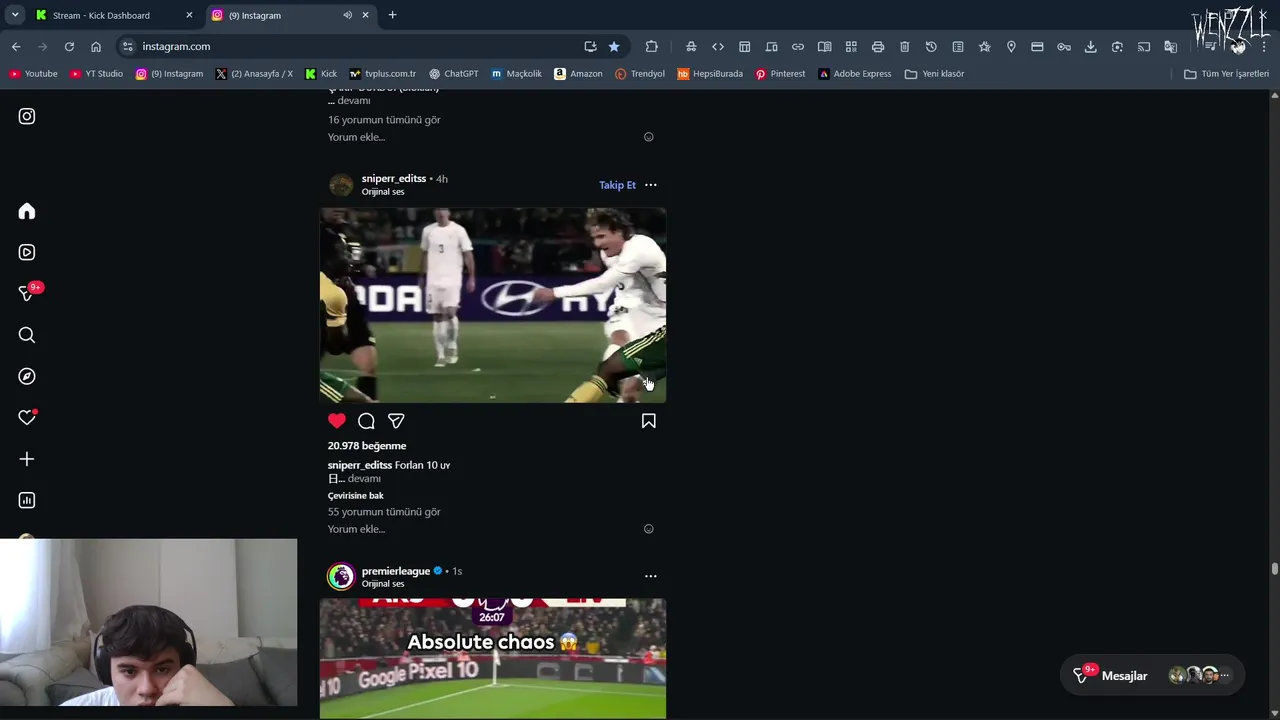Image resolution: width=1280 pixels, height=720 pixels.
Task: Expand sniperr_editss caption with devamı
Action: click(x=364, y=479)
